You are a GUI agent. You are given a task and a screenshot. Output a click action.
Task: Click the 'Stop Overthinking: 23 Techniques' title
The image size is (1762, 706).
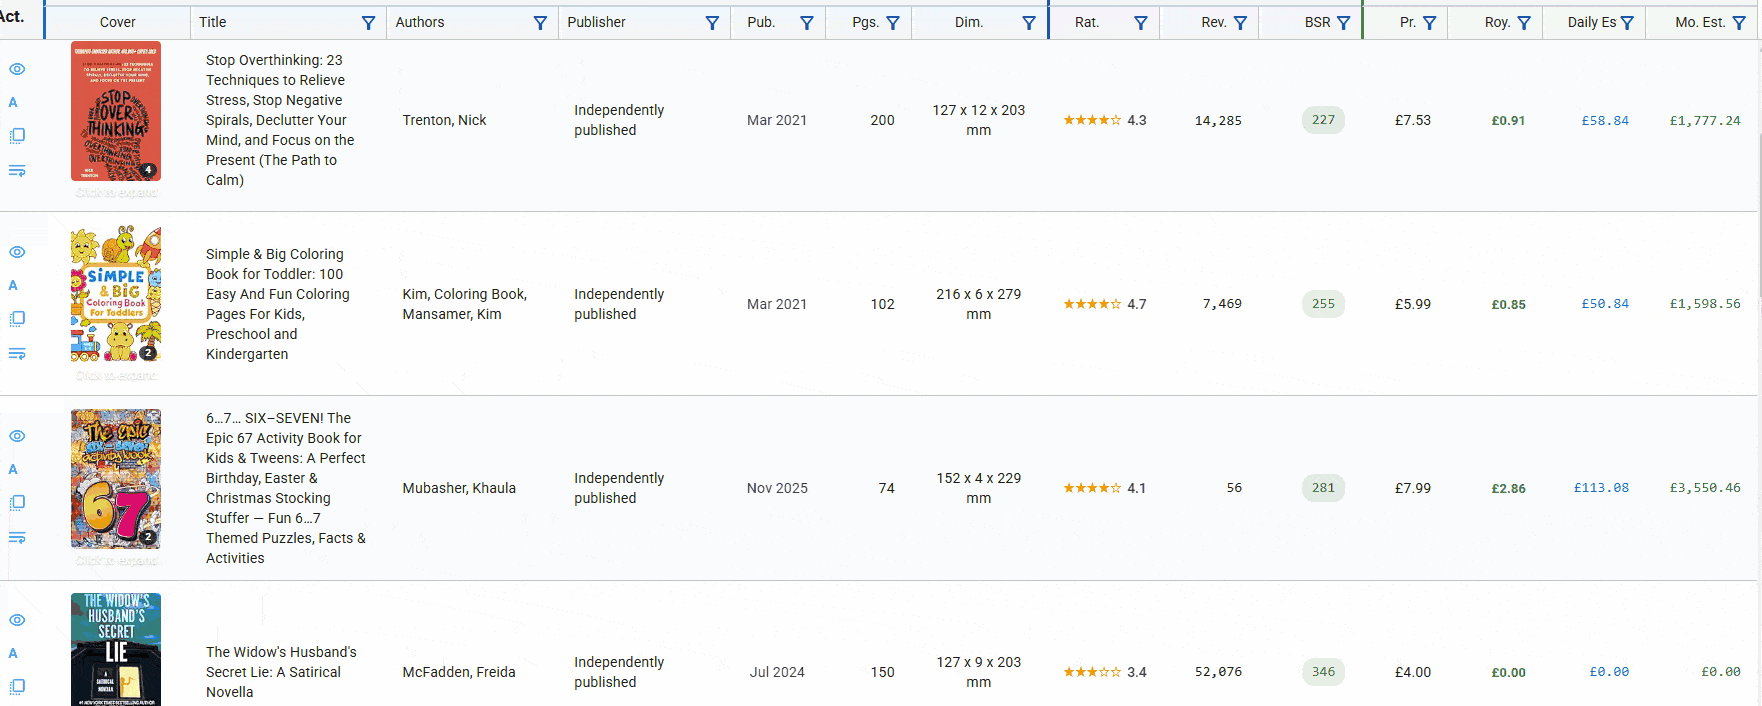pos(280,120)
